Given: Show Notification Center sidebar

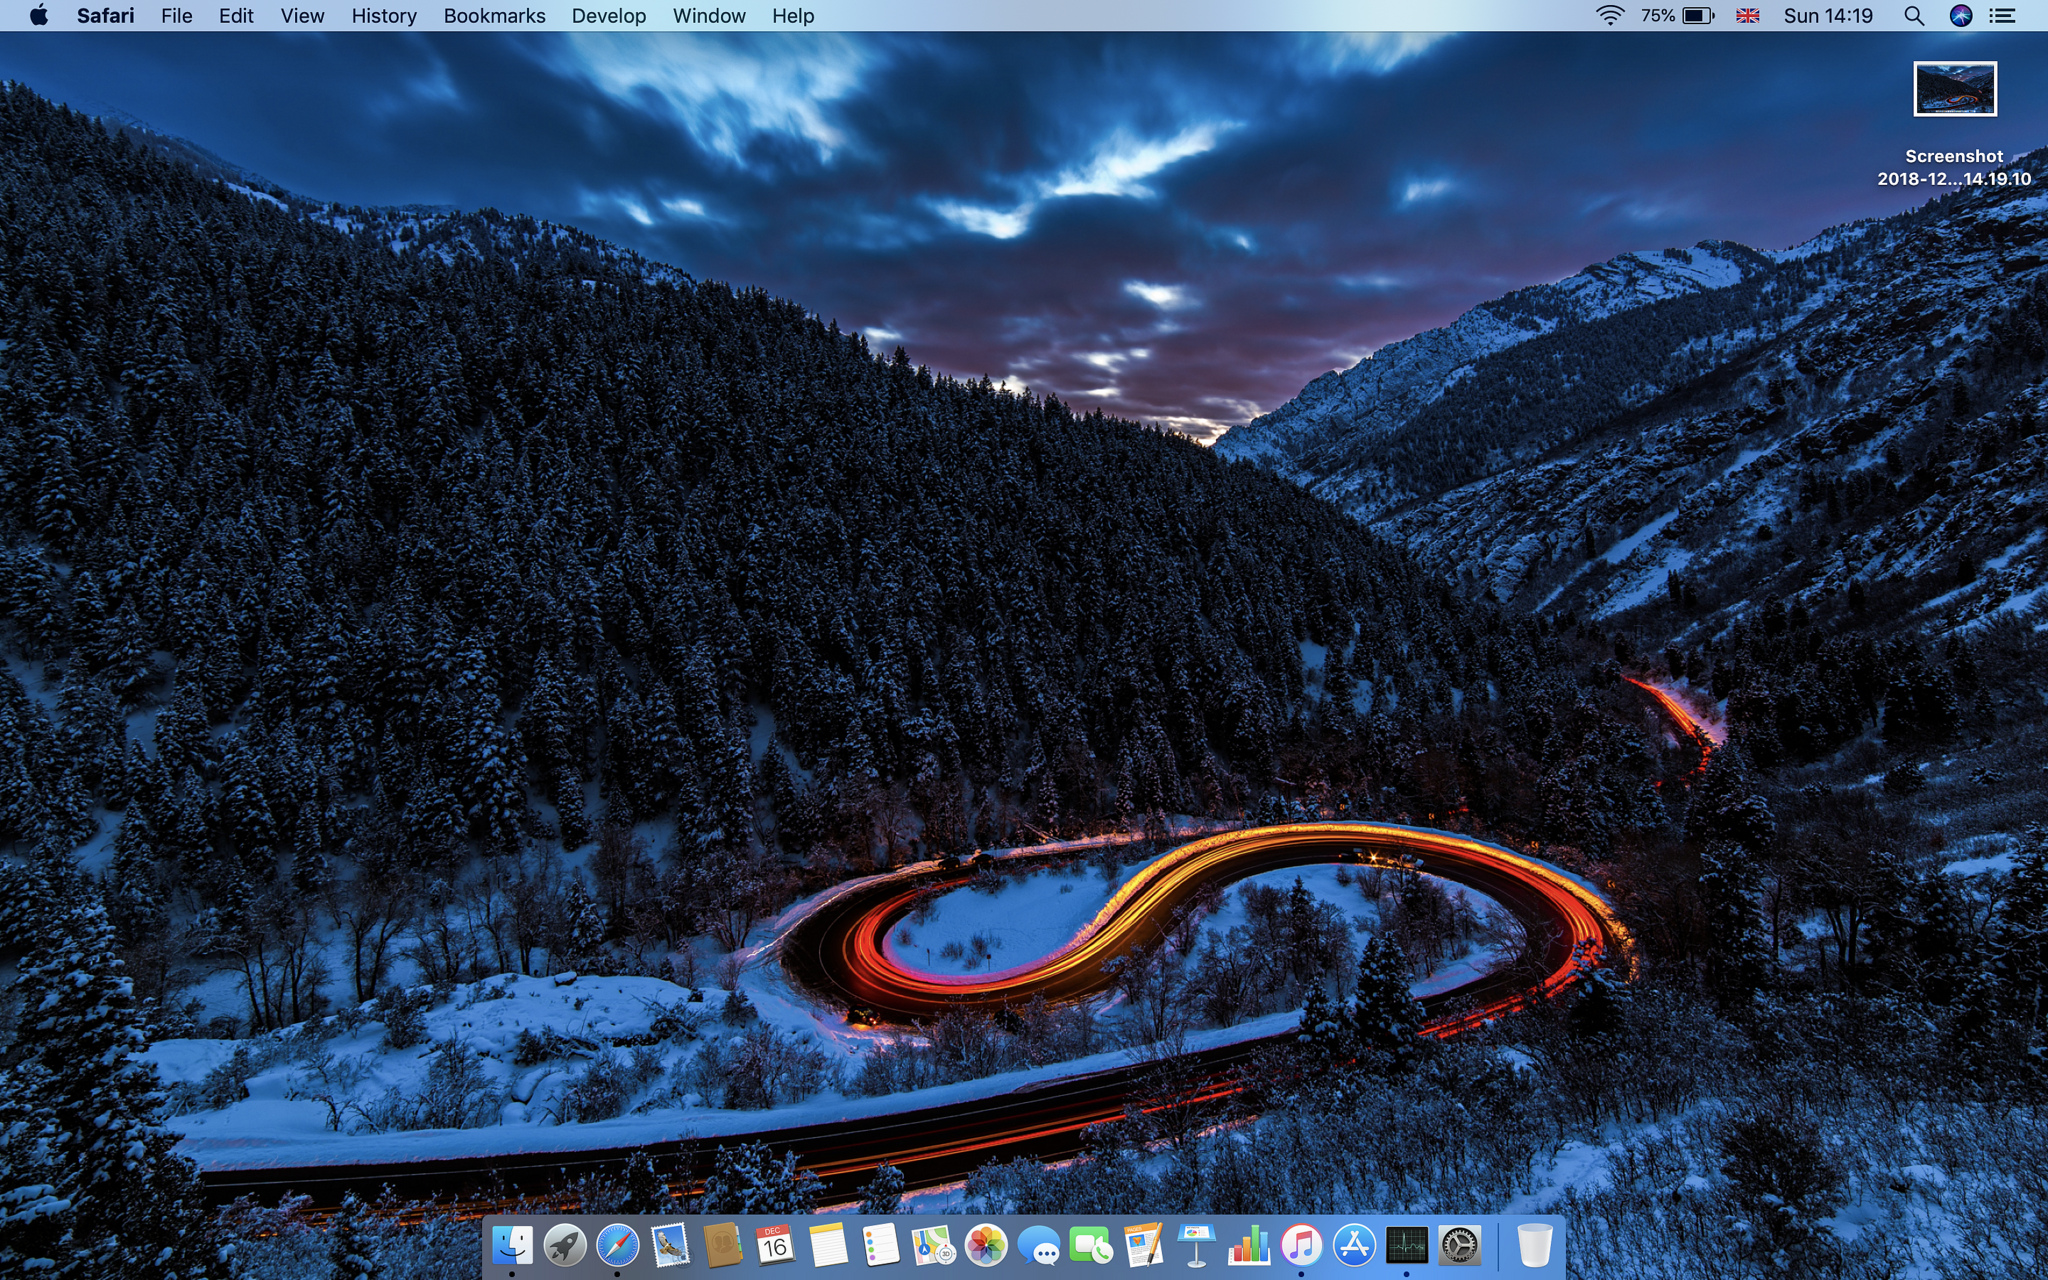Looking at the screenshot, I should click(x=2002, y=16).
